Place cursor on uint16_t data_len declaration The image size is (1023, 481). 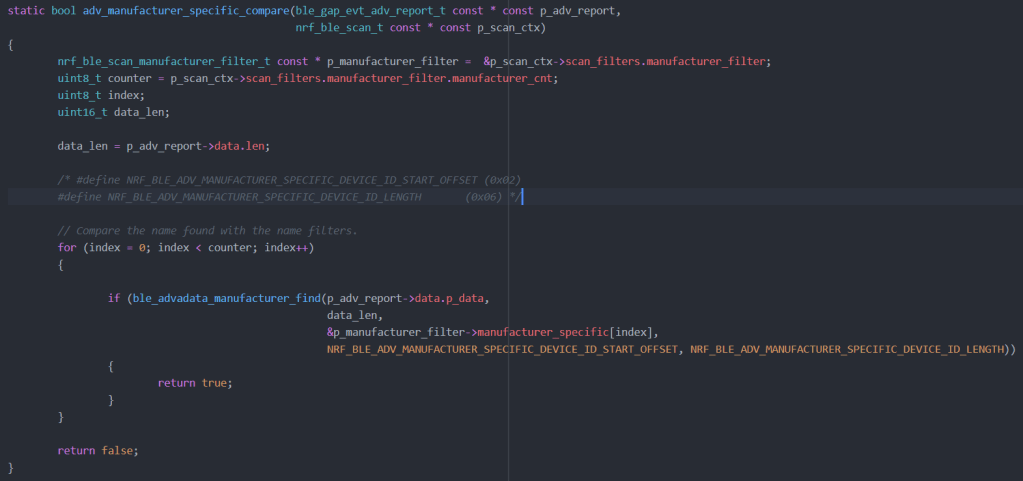[113, 112]
